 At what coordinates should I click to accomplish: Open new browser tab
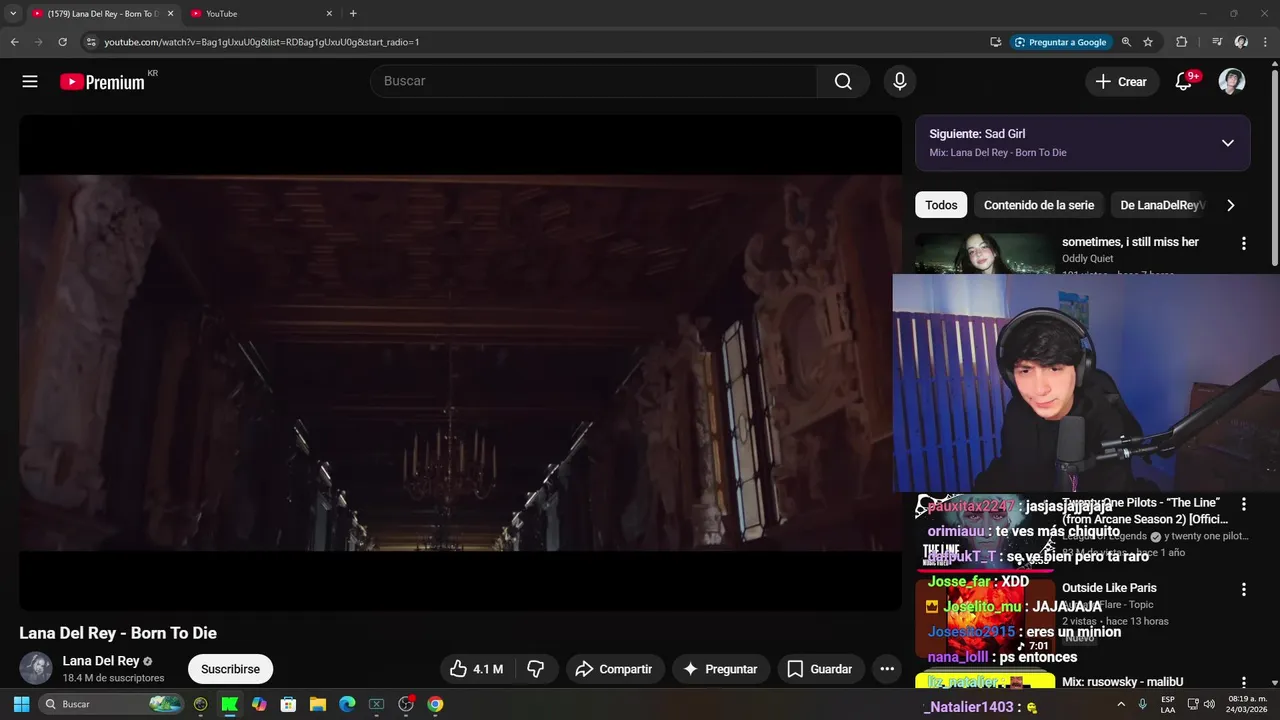tap(353, 14)
